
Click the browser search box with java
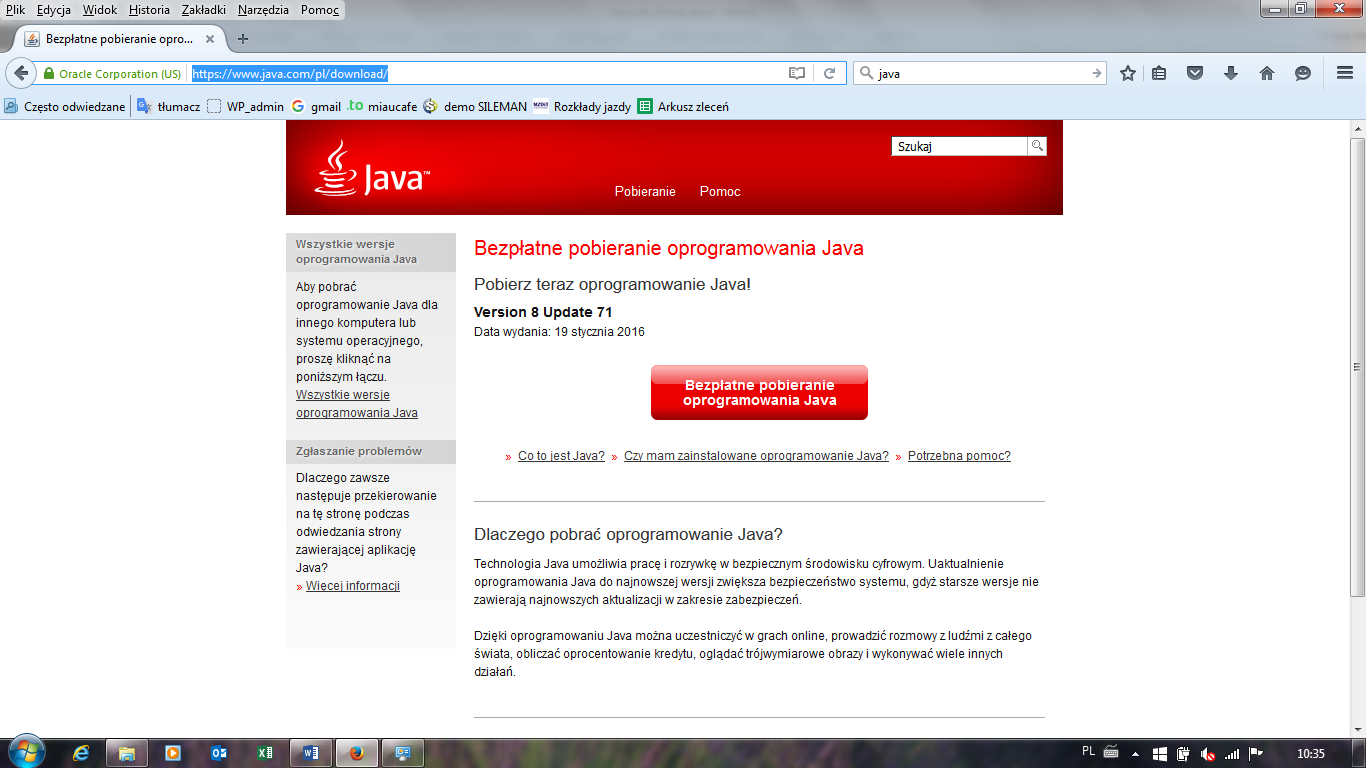(x=980, y=73)
